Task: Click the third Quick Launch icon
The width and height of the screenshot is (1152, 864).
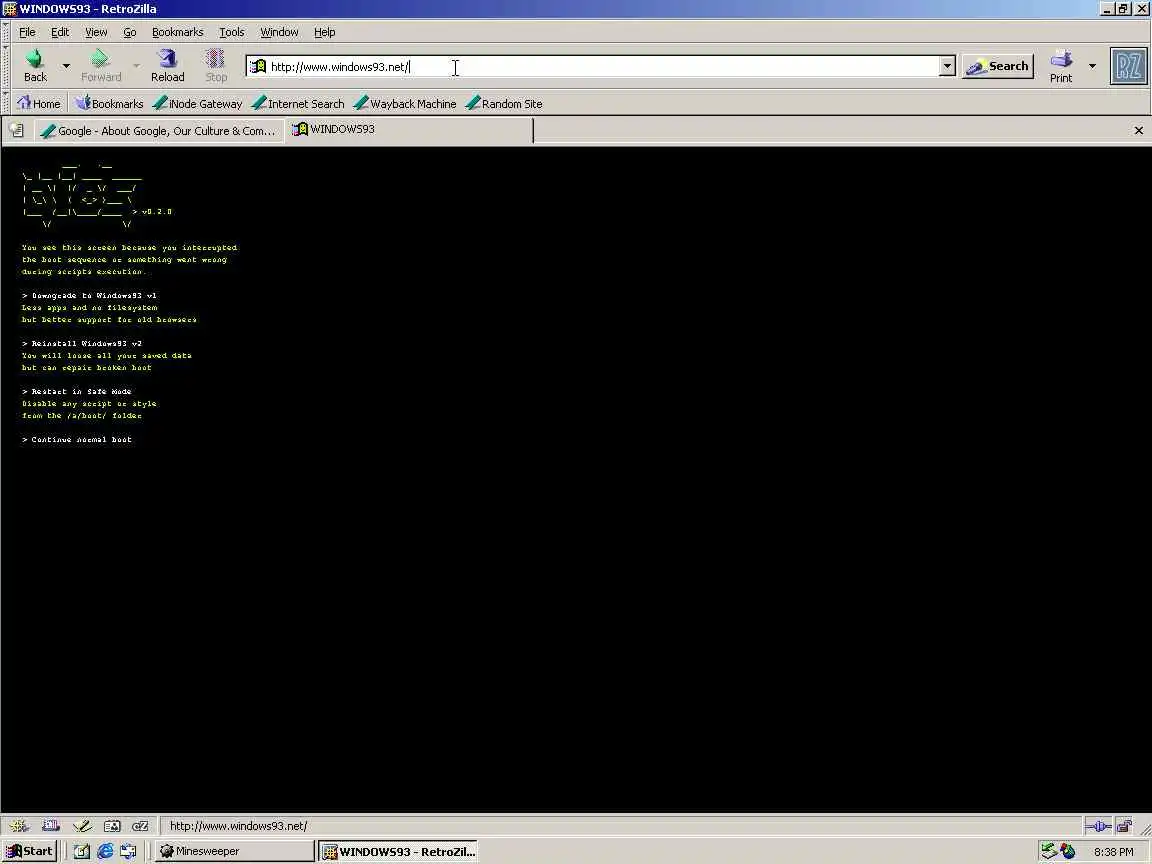Action: point(129,852)
